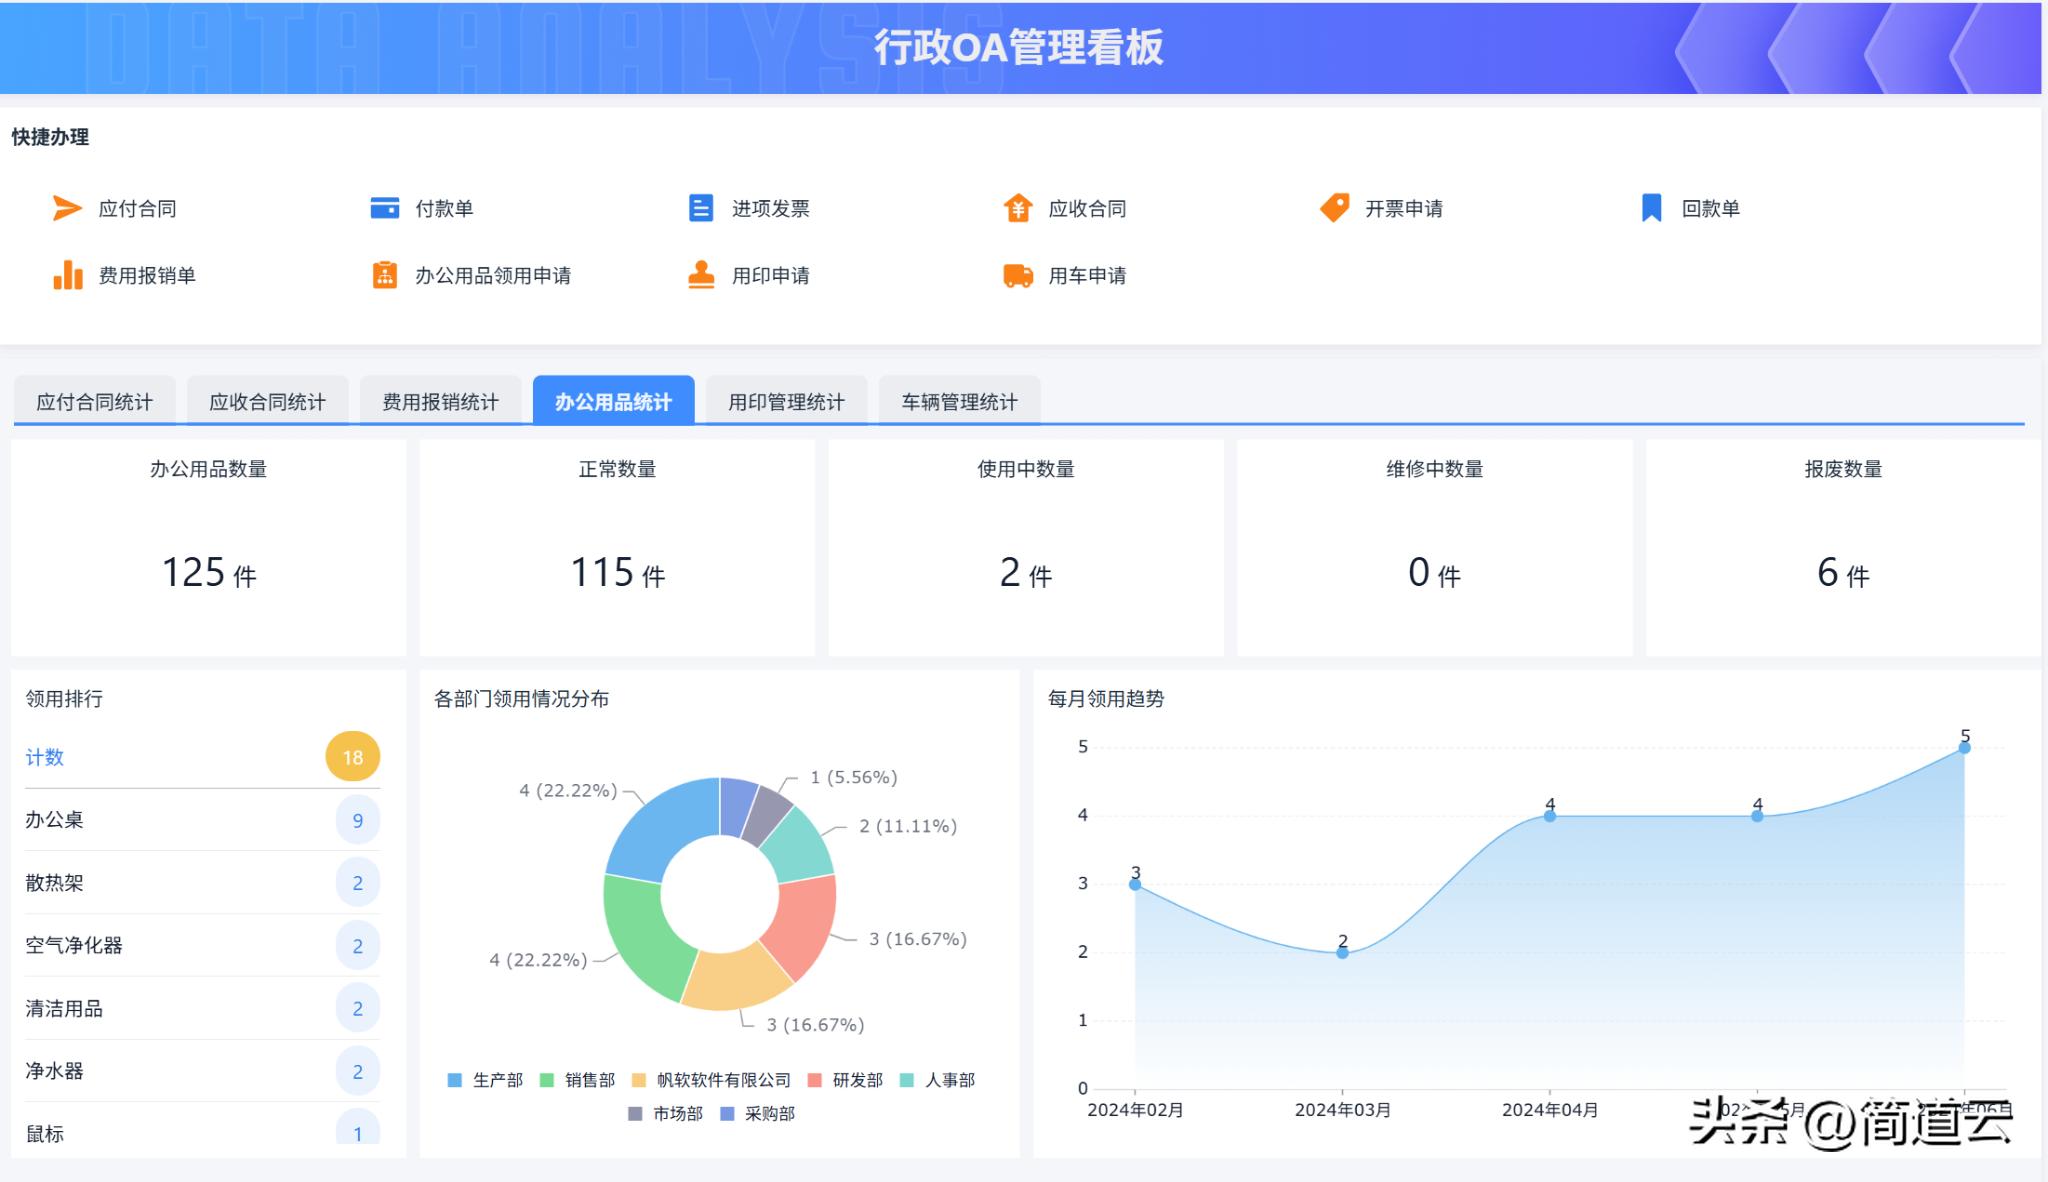This screenshot has height=1182, width=2048.
Task: Click the 清洁用品 row in ranking list
Action: click(202, 1008)
